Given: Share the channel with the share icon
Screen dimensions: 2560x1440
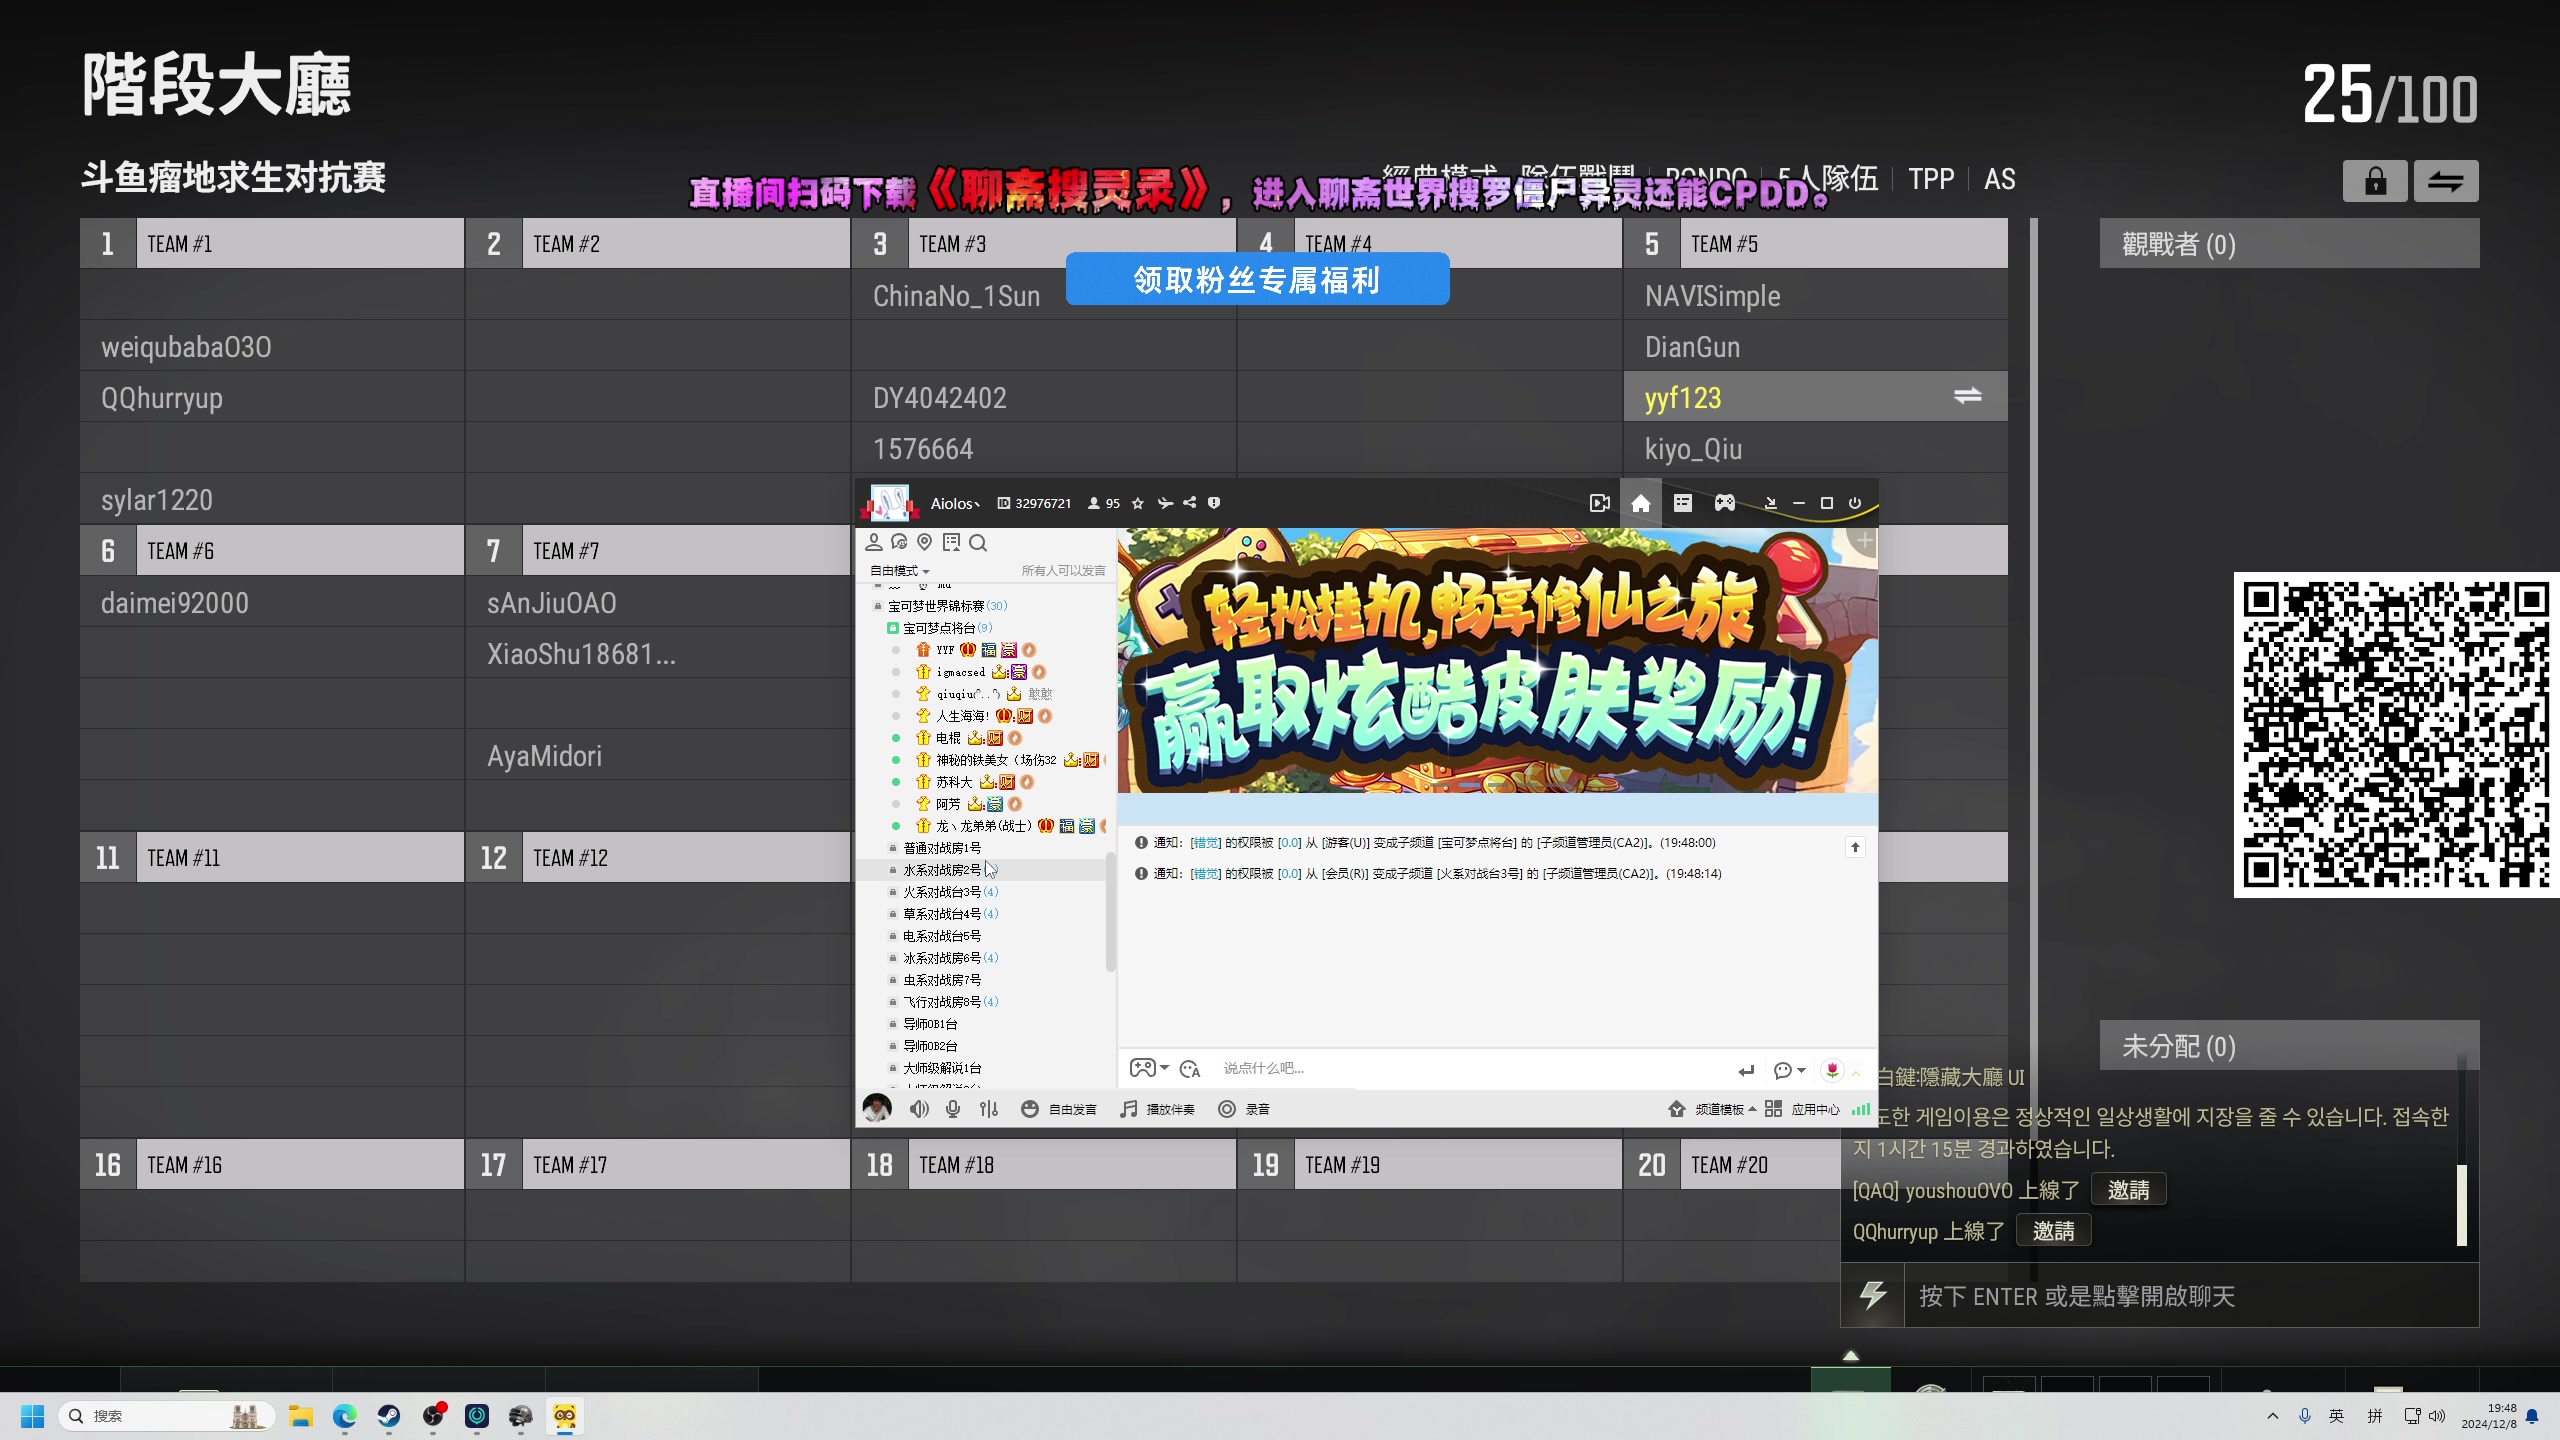Looking at the screenshot, I should click(x=1190, y=503).
